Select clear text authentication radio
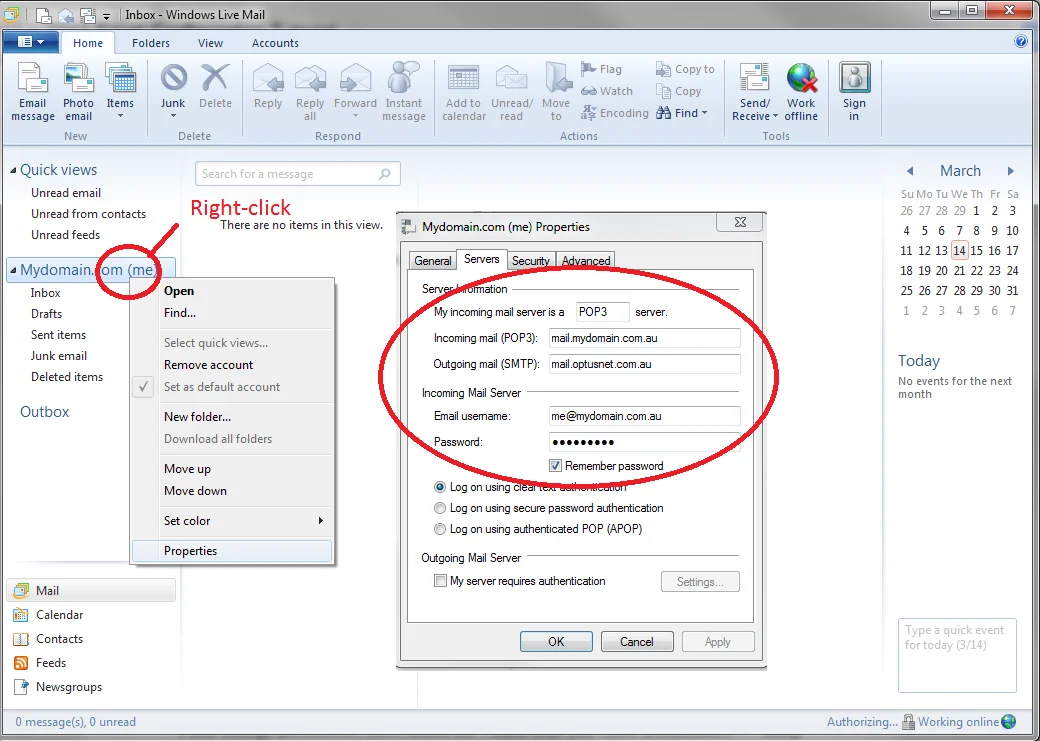The width and height of the screenshot is (1040, 741). (x=440, y=487)
